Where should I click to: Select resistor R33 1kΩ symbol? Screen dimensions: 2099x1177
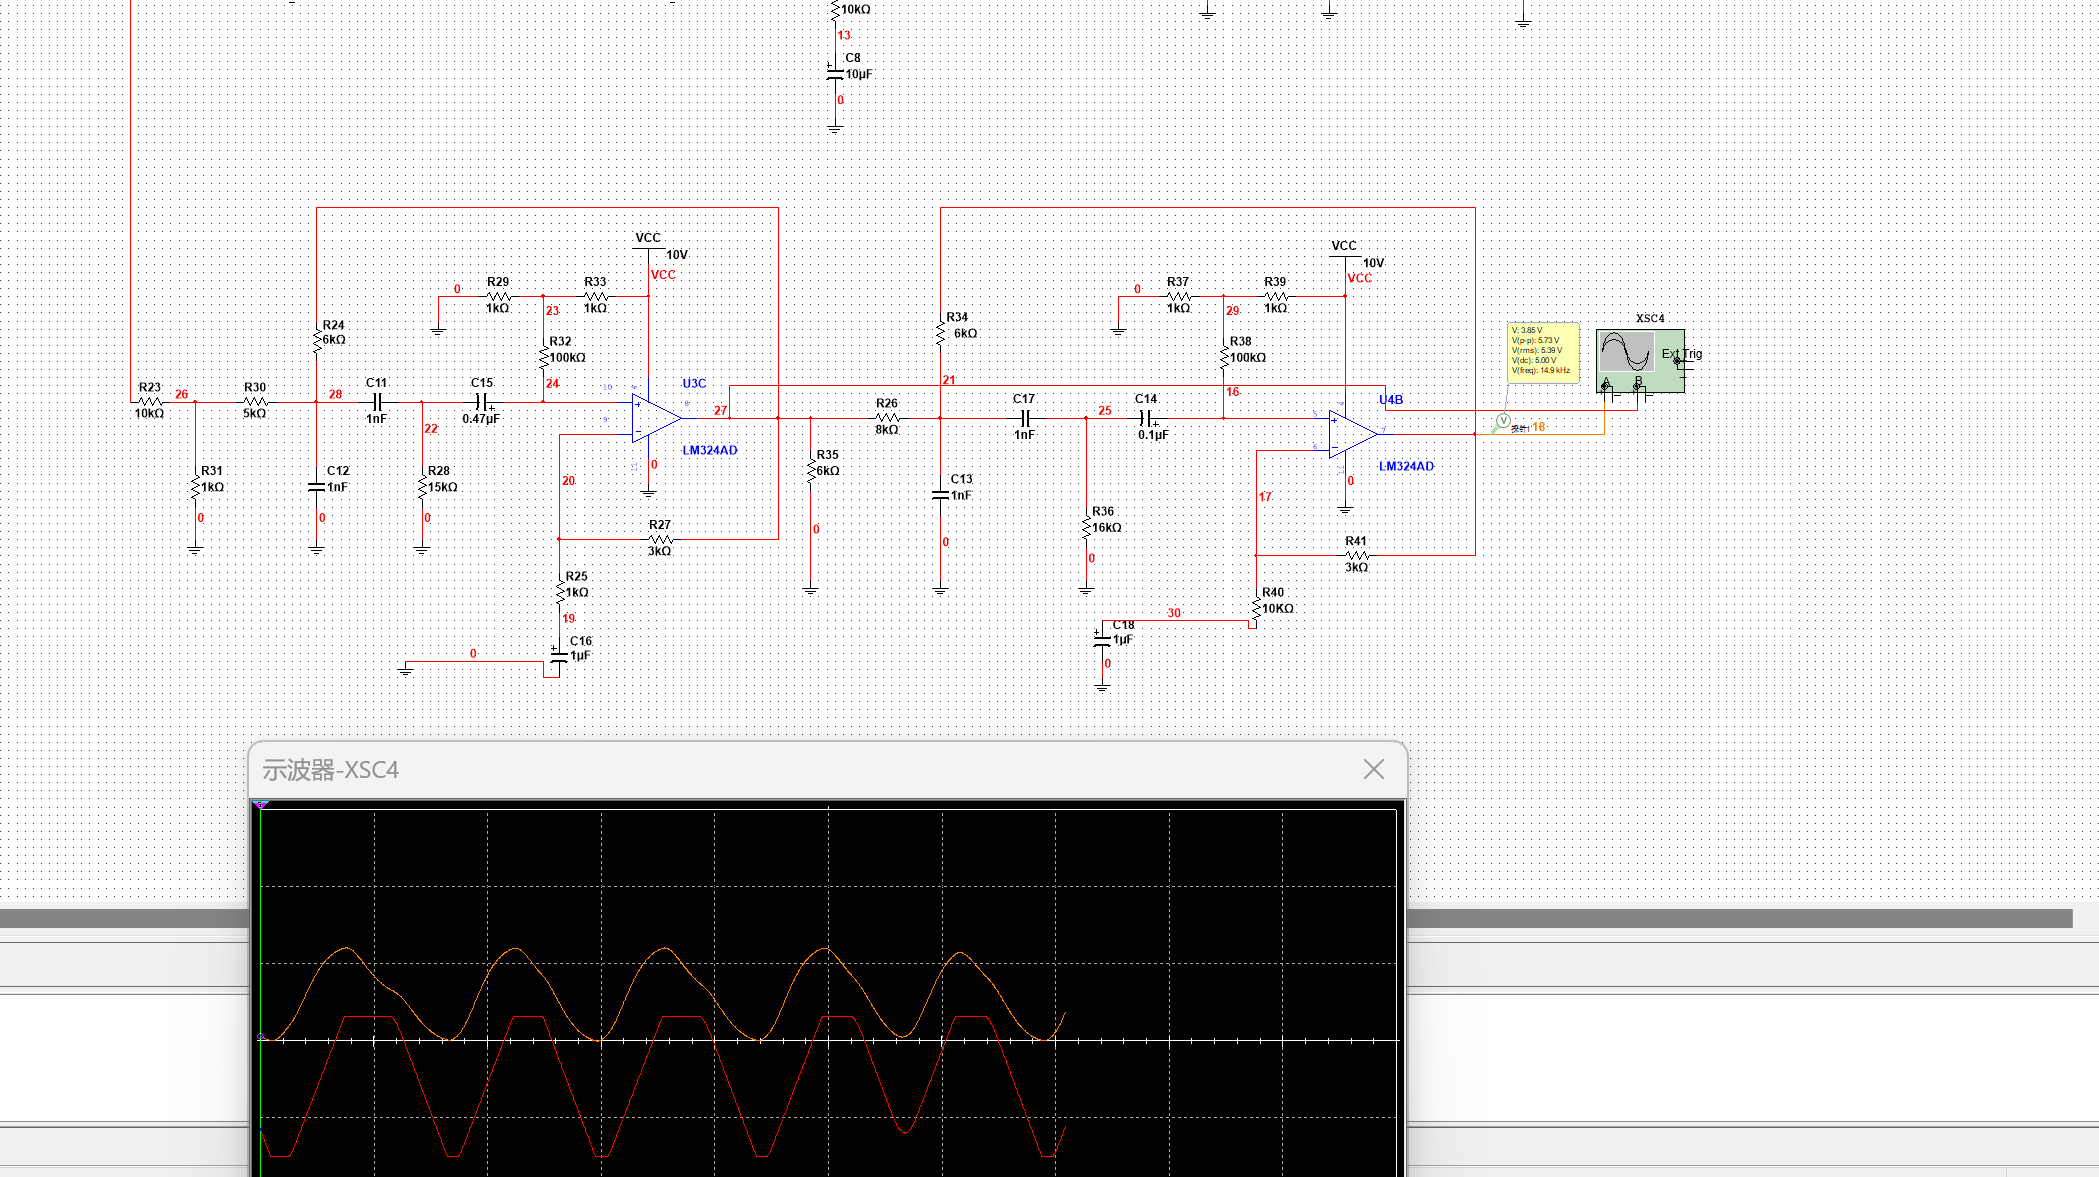pos(596,296)
